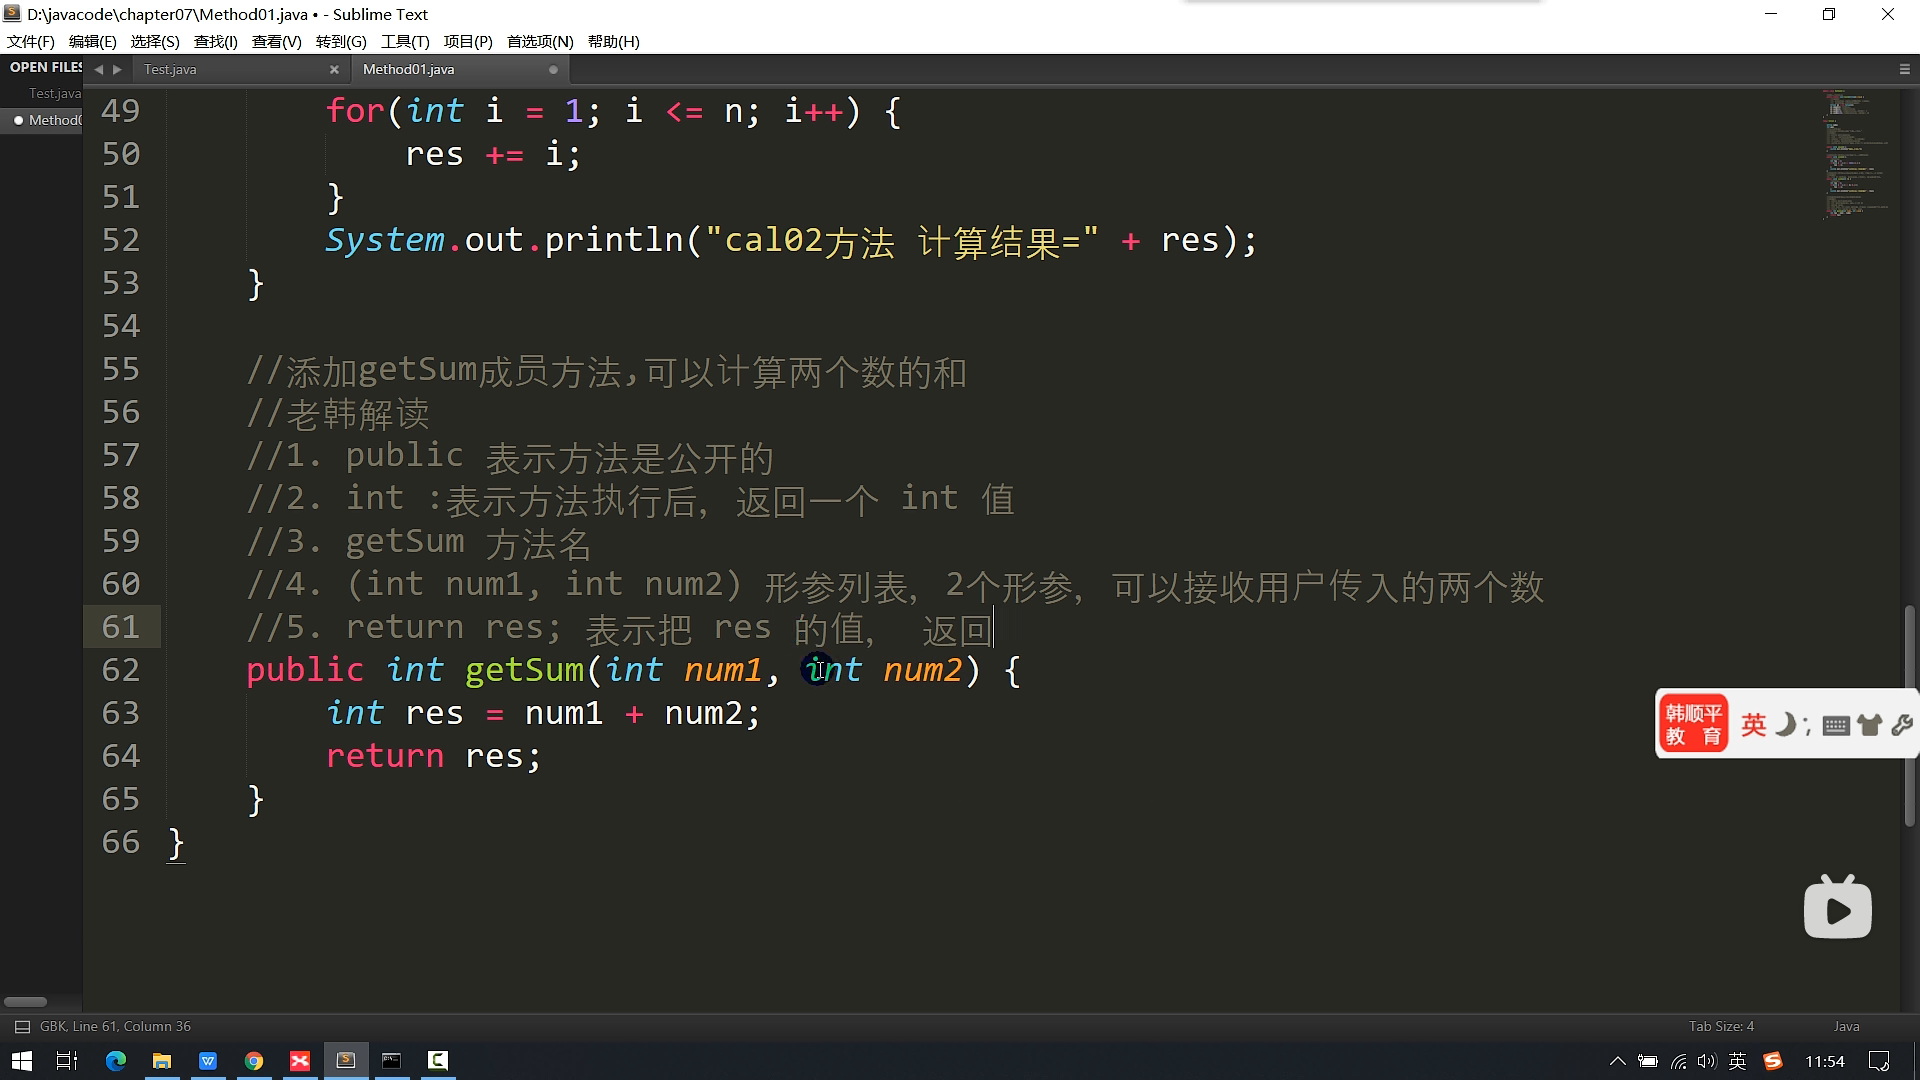Open Tab Size: 4 selector
This screenshot has height=1080, width=1920.
click(x=1720, y=1027)
